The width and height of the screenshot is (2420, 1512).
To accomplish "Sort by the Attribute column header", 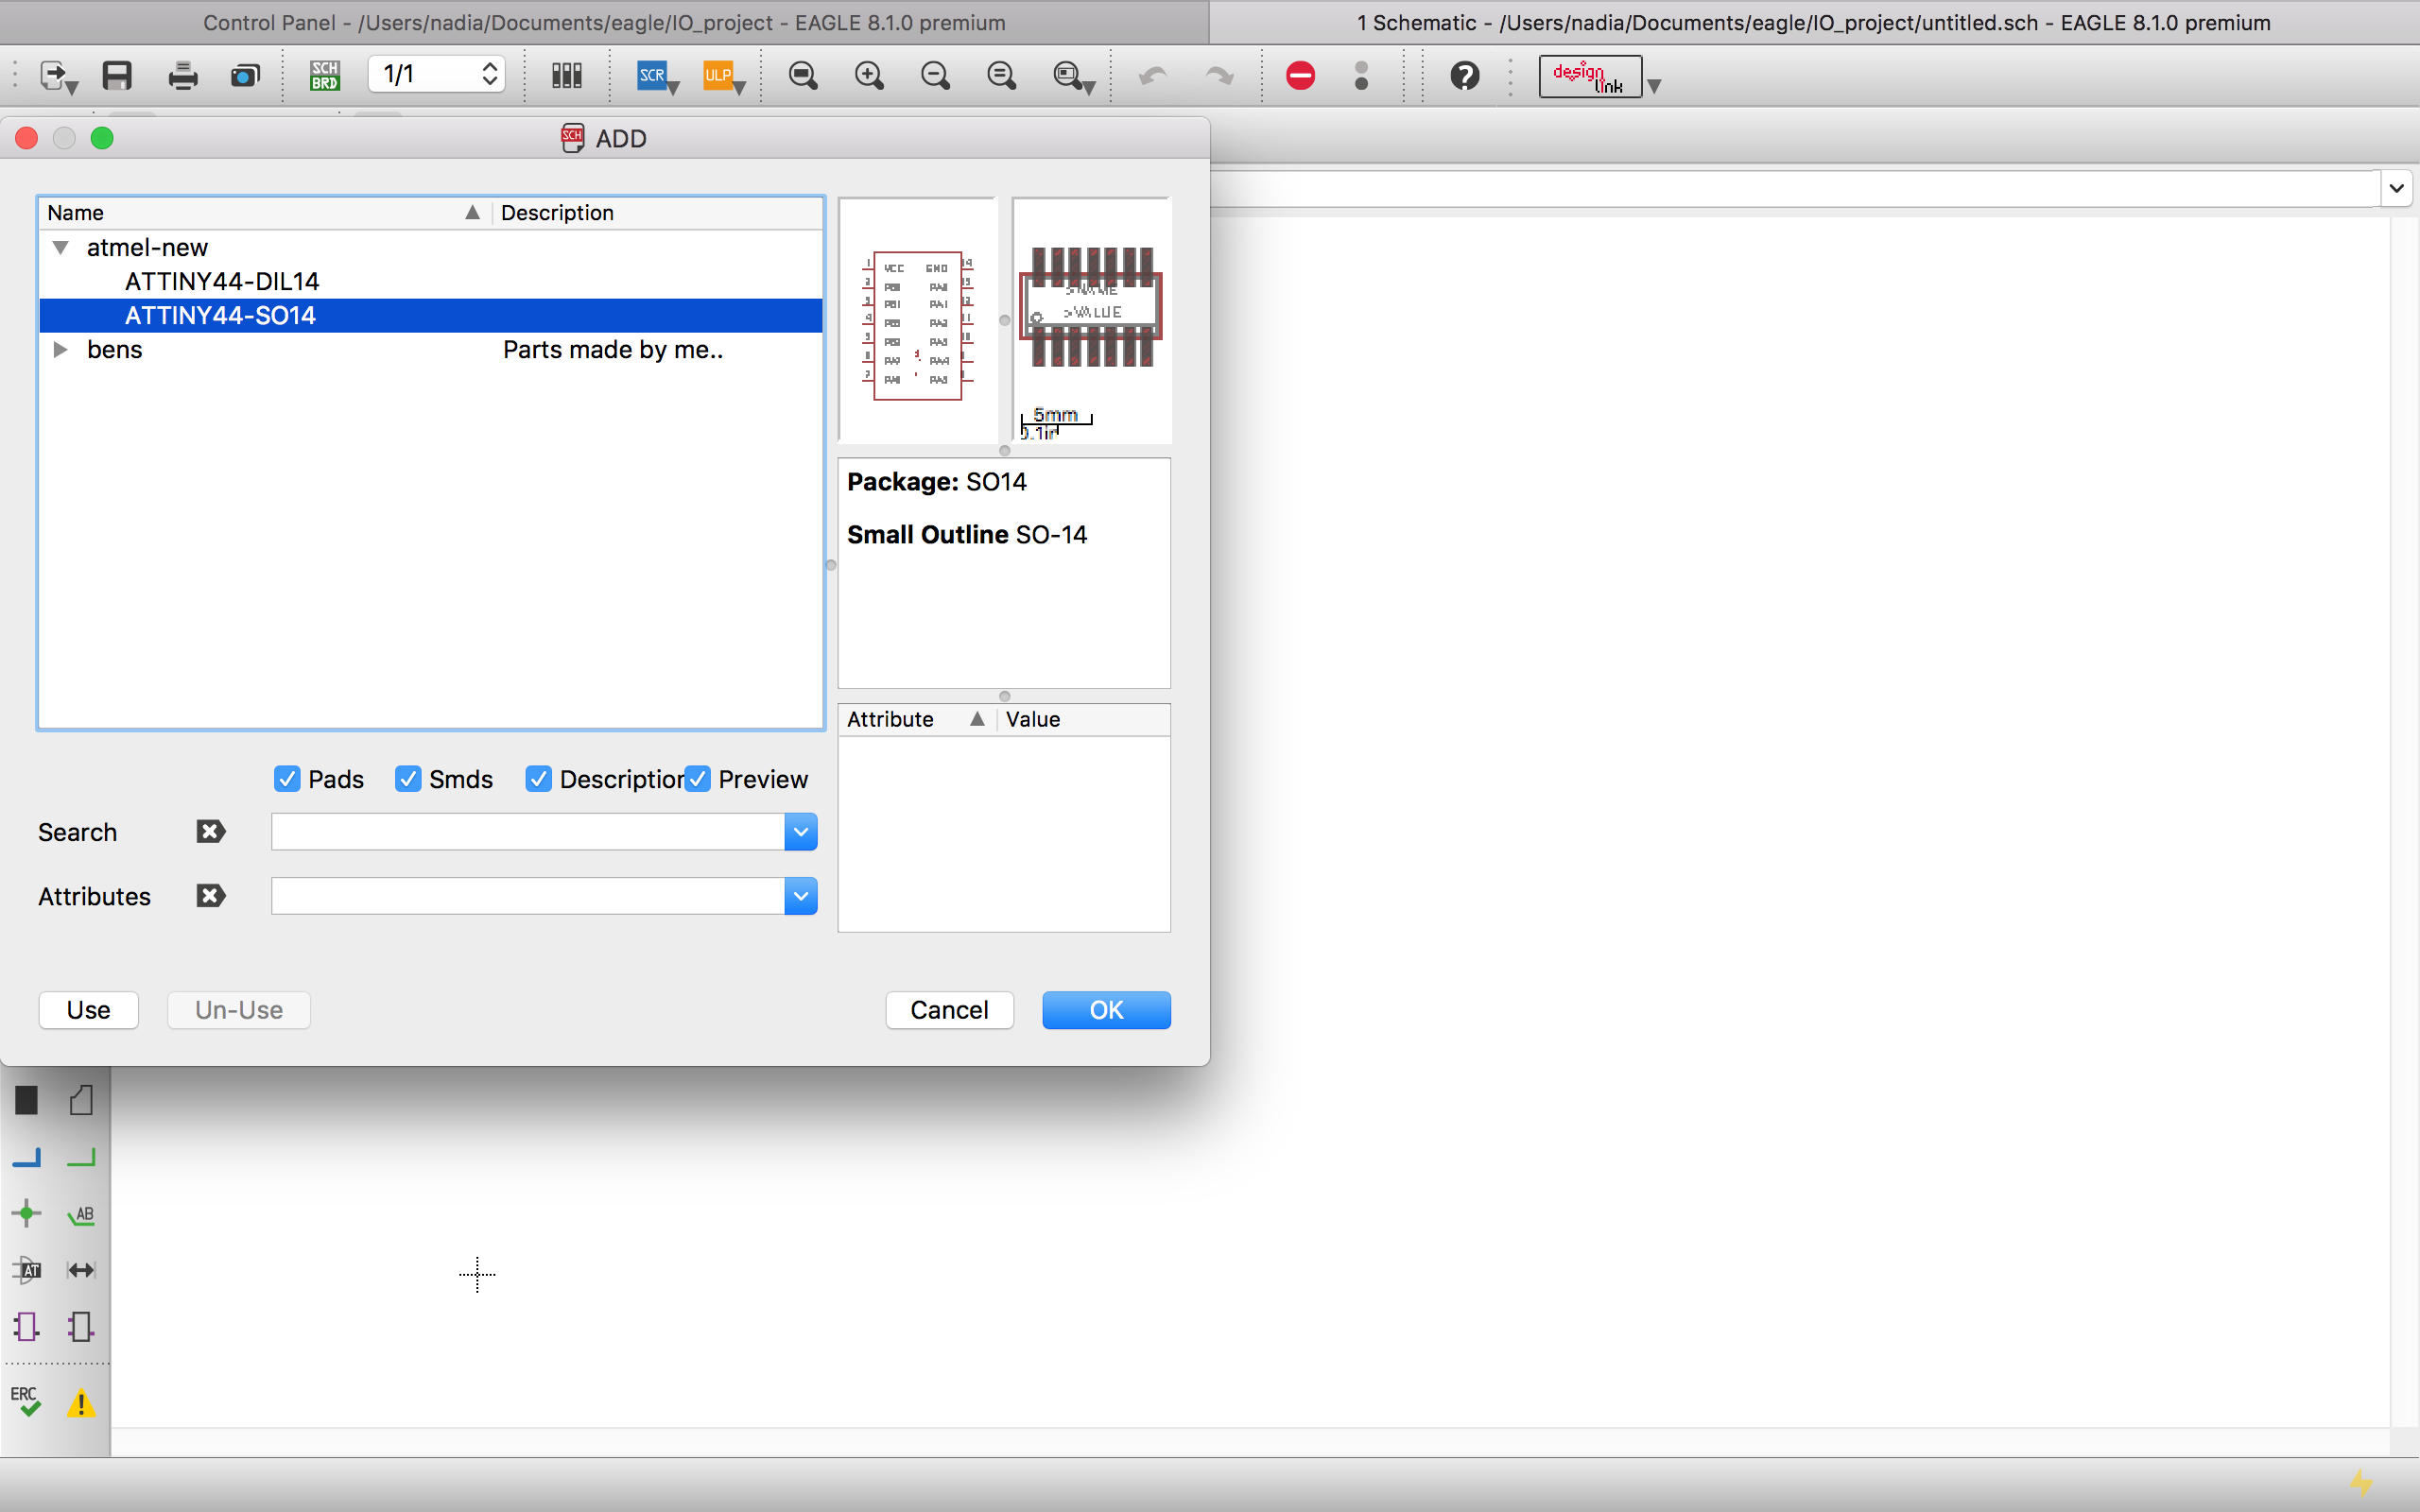I will click(917, 719).
